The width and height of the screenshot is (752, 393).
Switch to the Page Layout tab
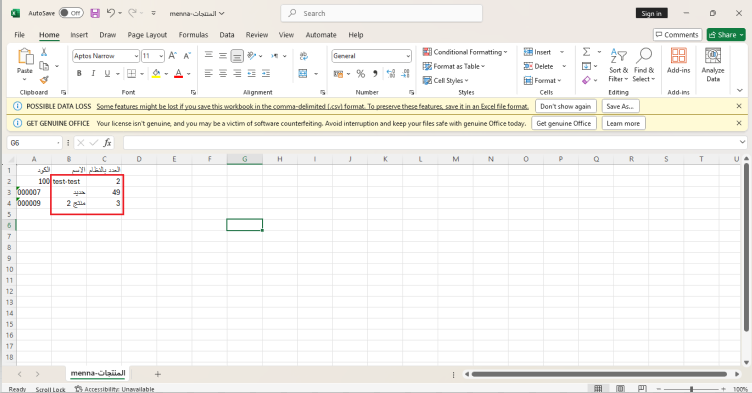[147, 35]
